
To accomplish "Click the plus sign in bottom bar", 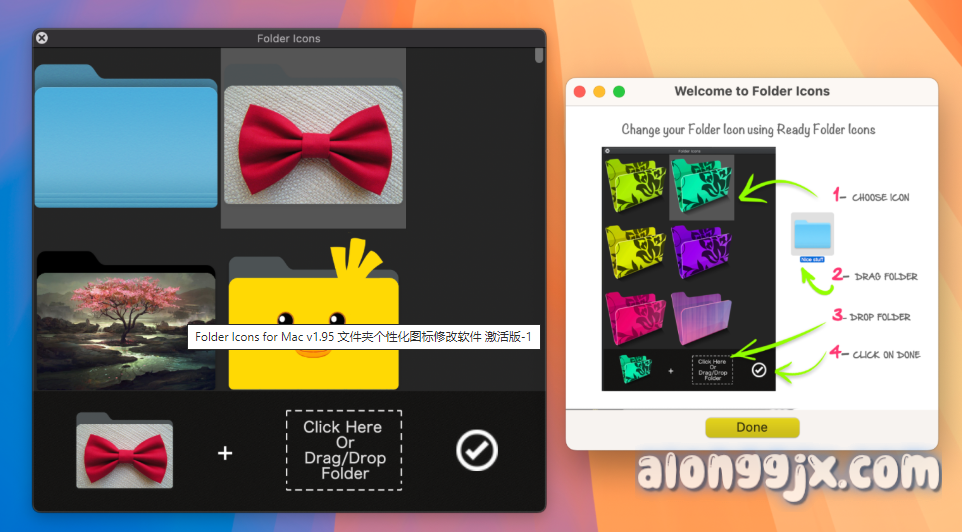I will pyautogui.click(x=225, y=453).
